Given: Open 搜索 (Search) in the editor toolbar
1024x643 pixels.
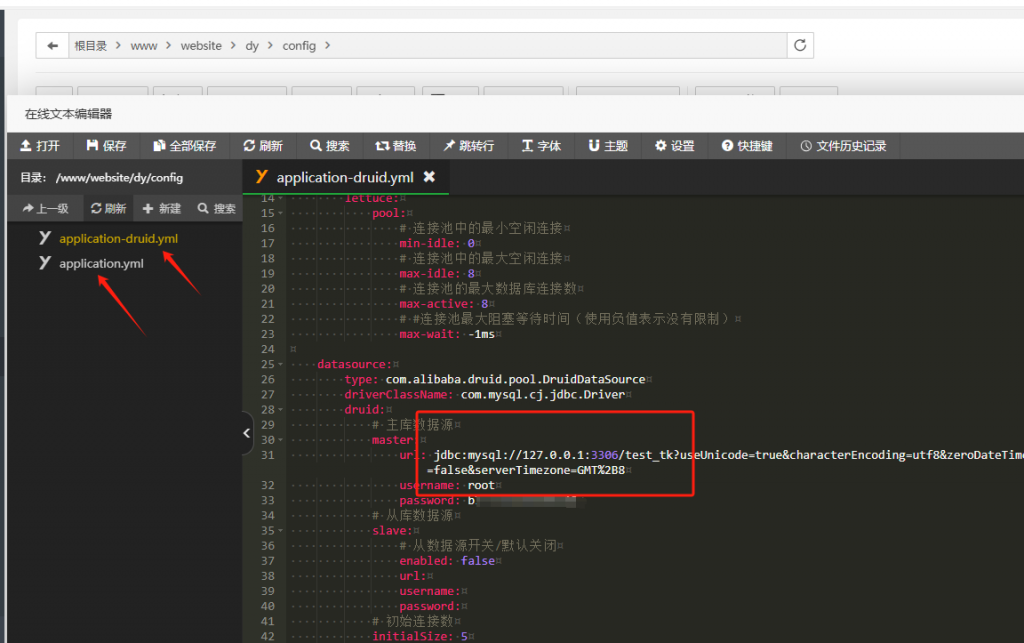Looking at the screenshot, I should click(x=330, y=146).
